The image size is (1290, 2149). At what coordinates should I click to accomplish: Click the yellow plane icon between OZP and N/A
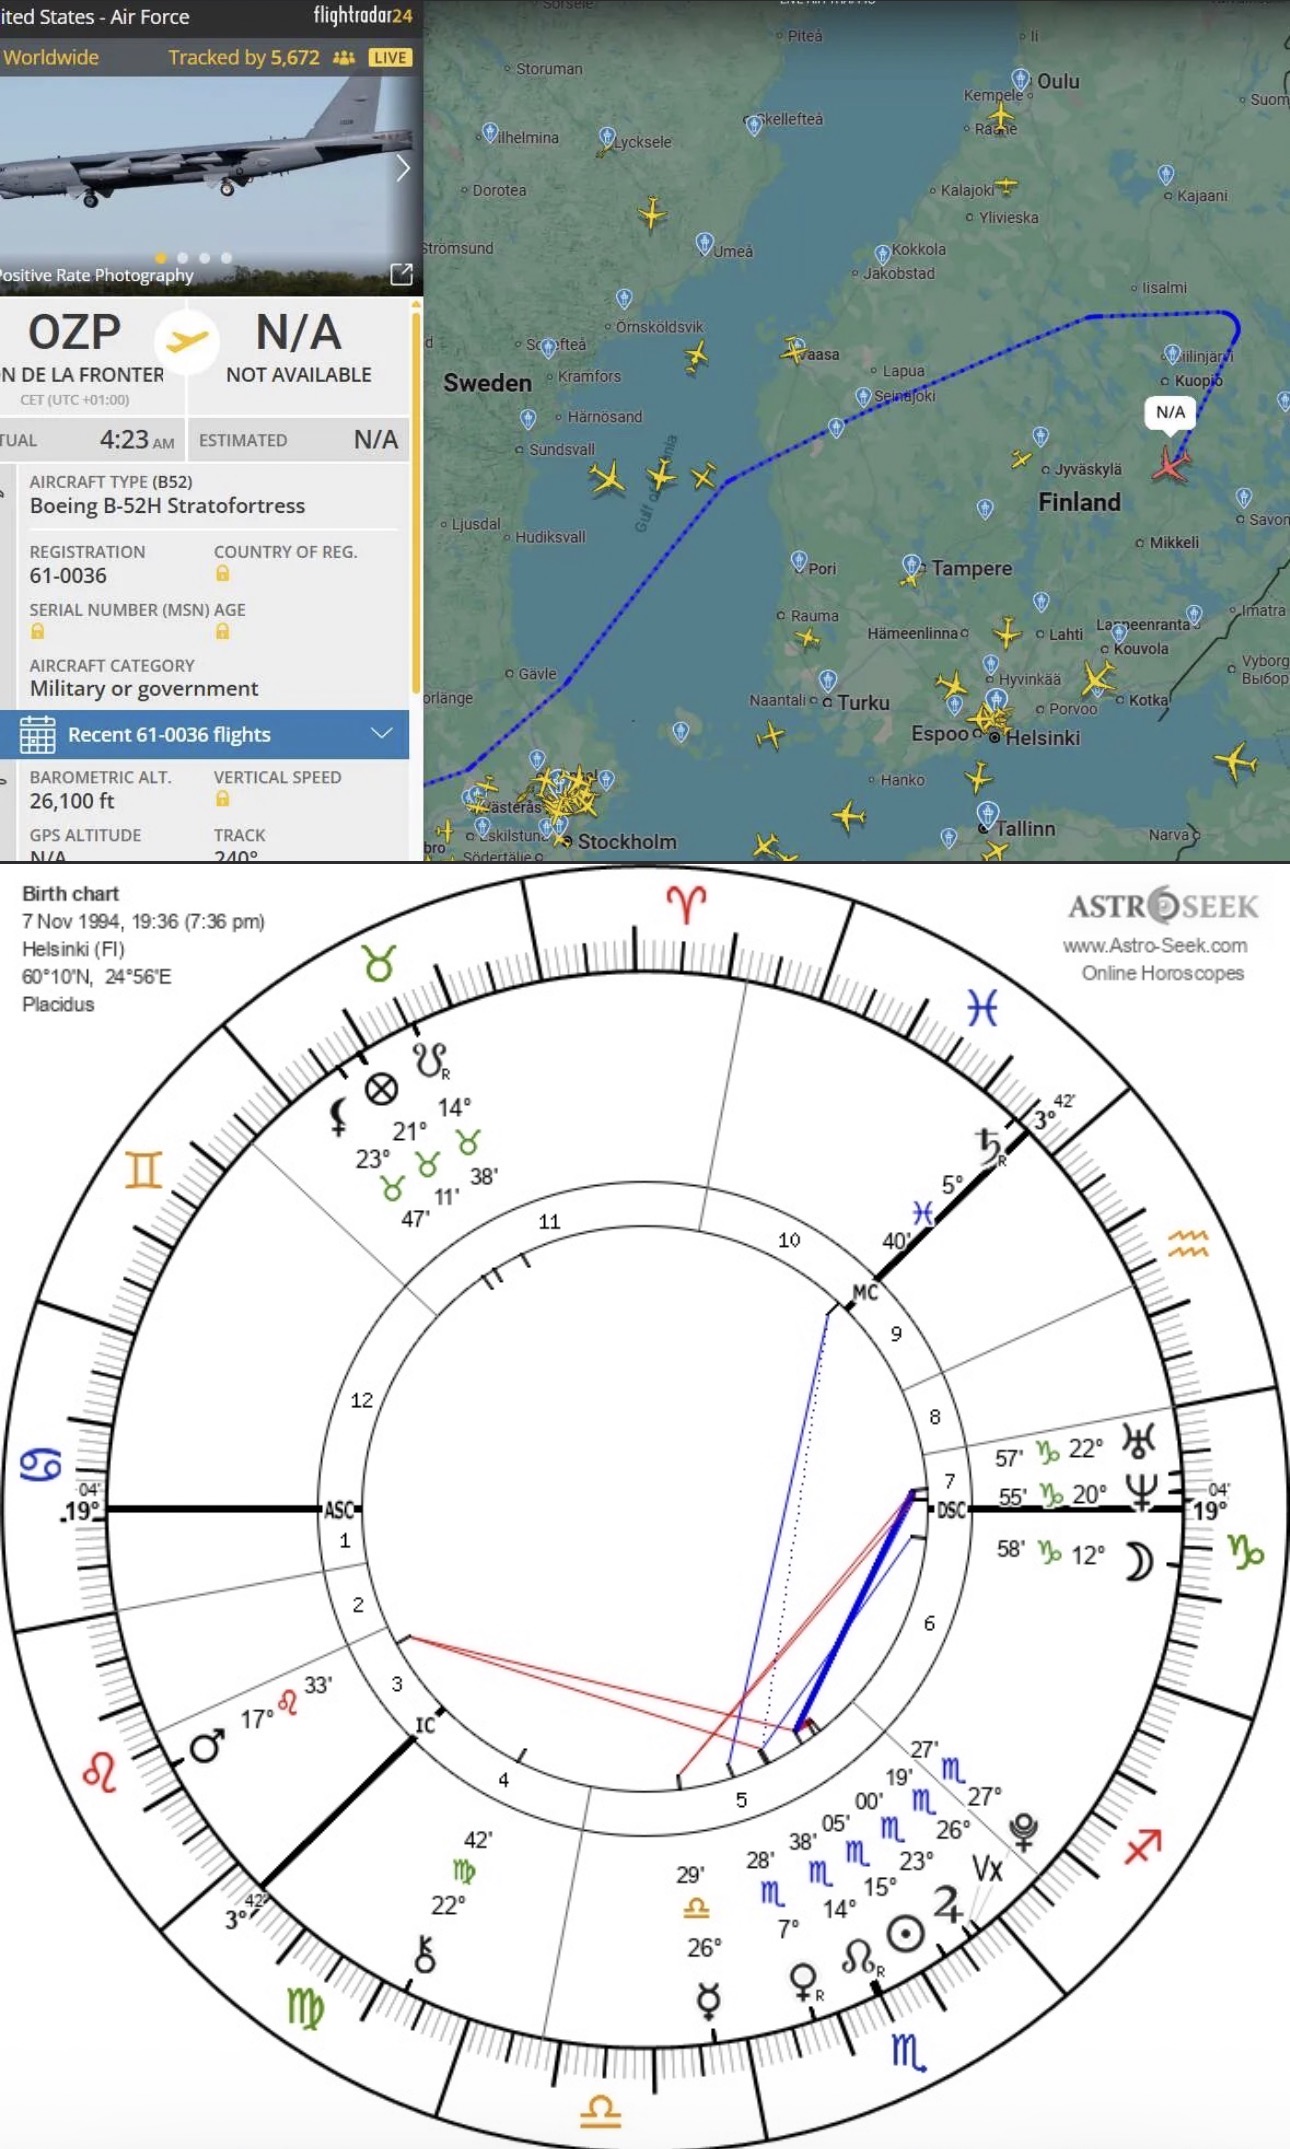click(x=187, y=341)
